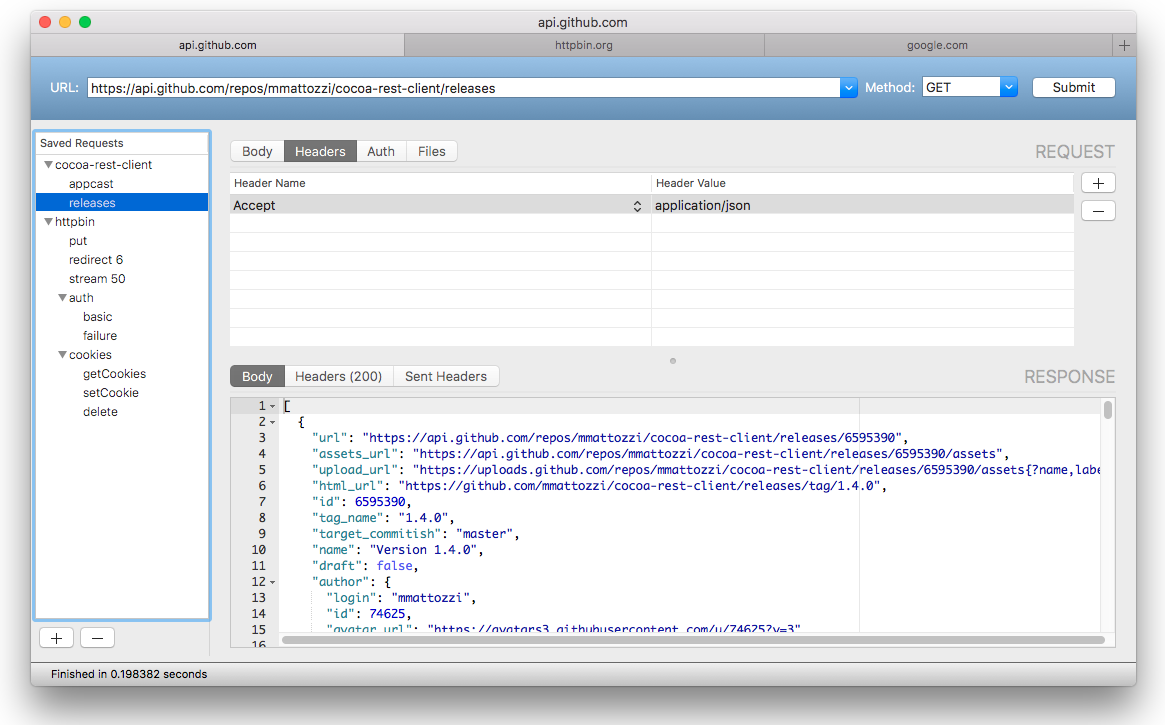Image resolution: width=1165 pixels, height=725 pixels.
Task: Collapse the auth folder triangle
Action: pos(62,298)
